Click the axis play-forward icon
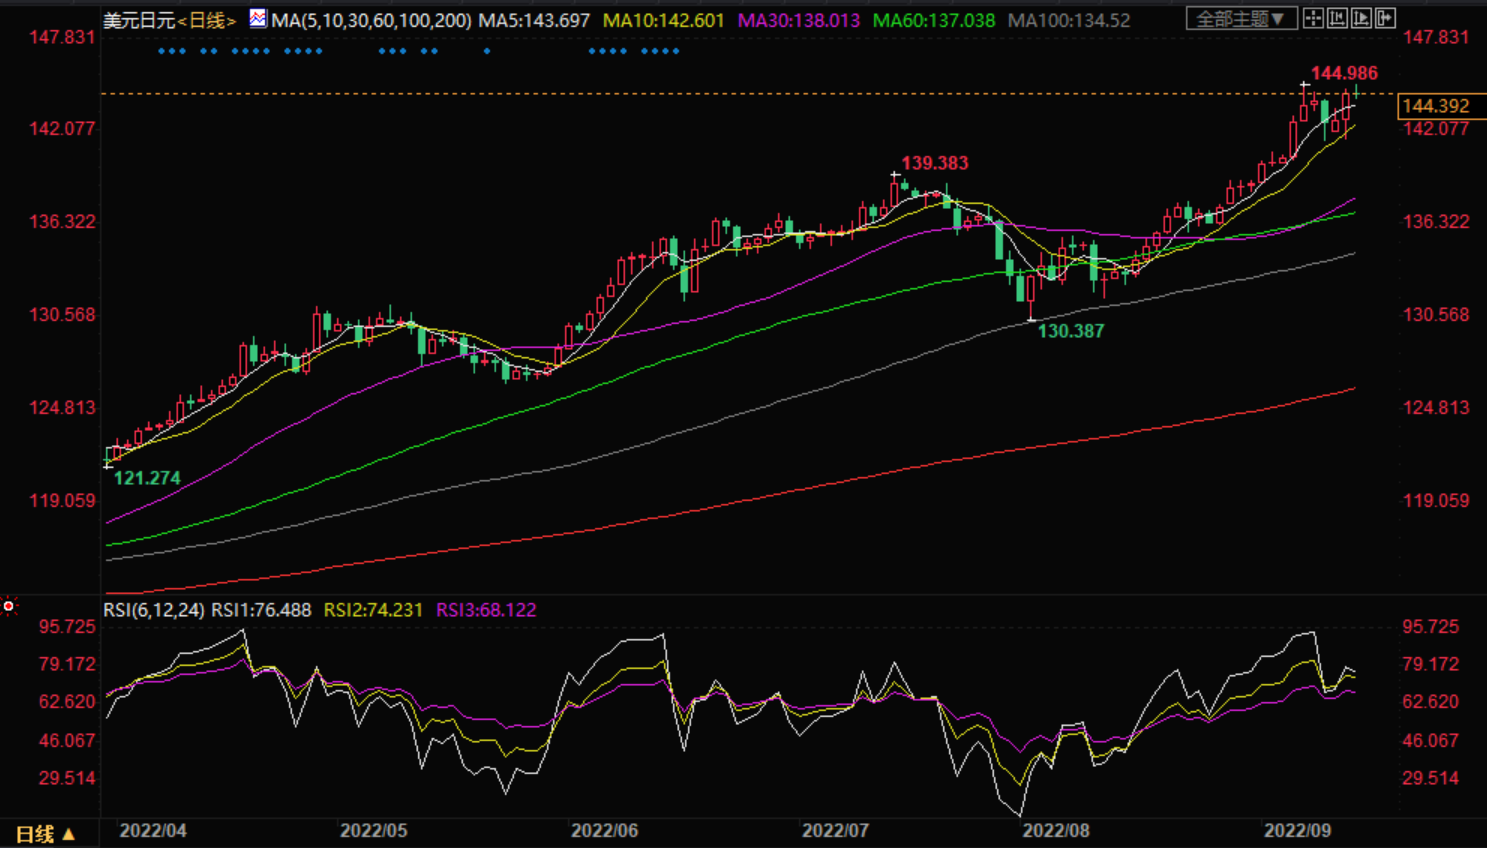The height and width of the screenshot is (848, 1487). [1361, 18]
